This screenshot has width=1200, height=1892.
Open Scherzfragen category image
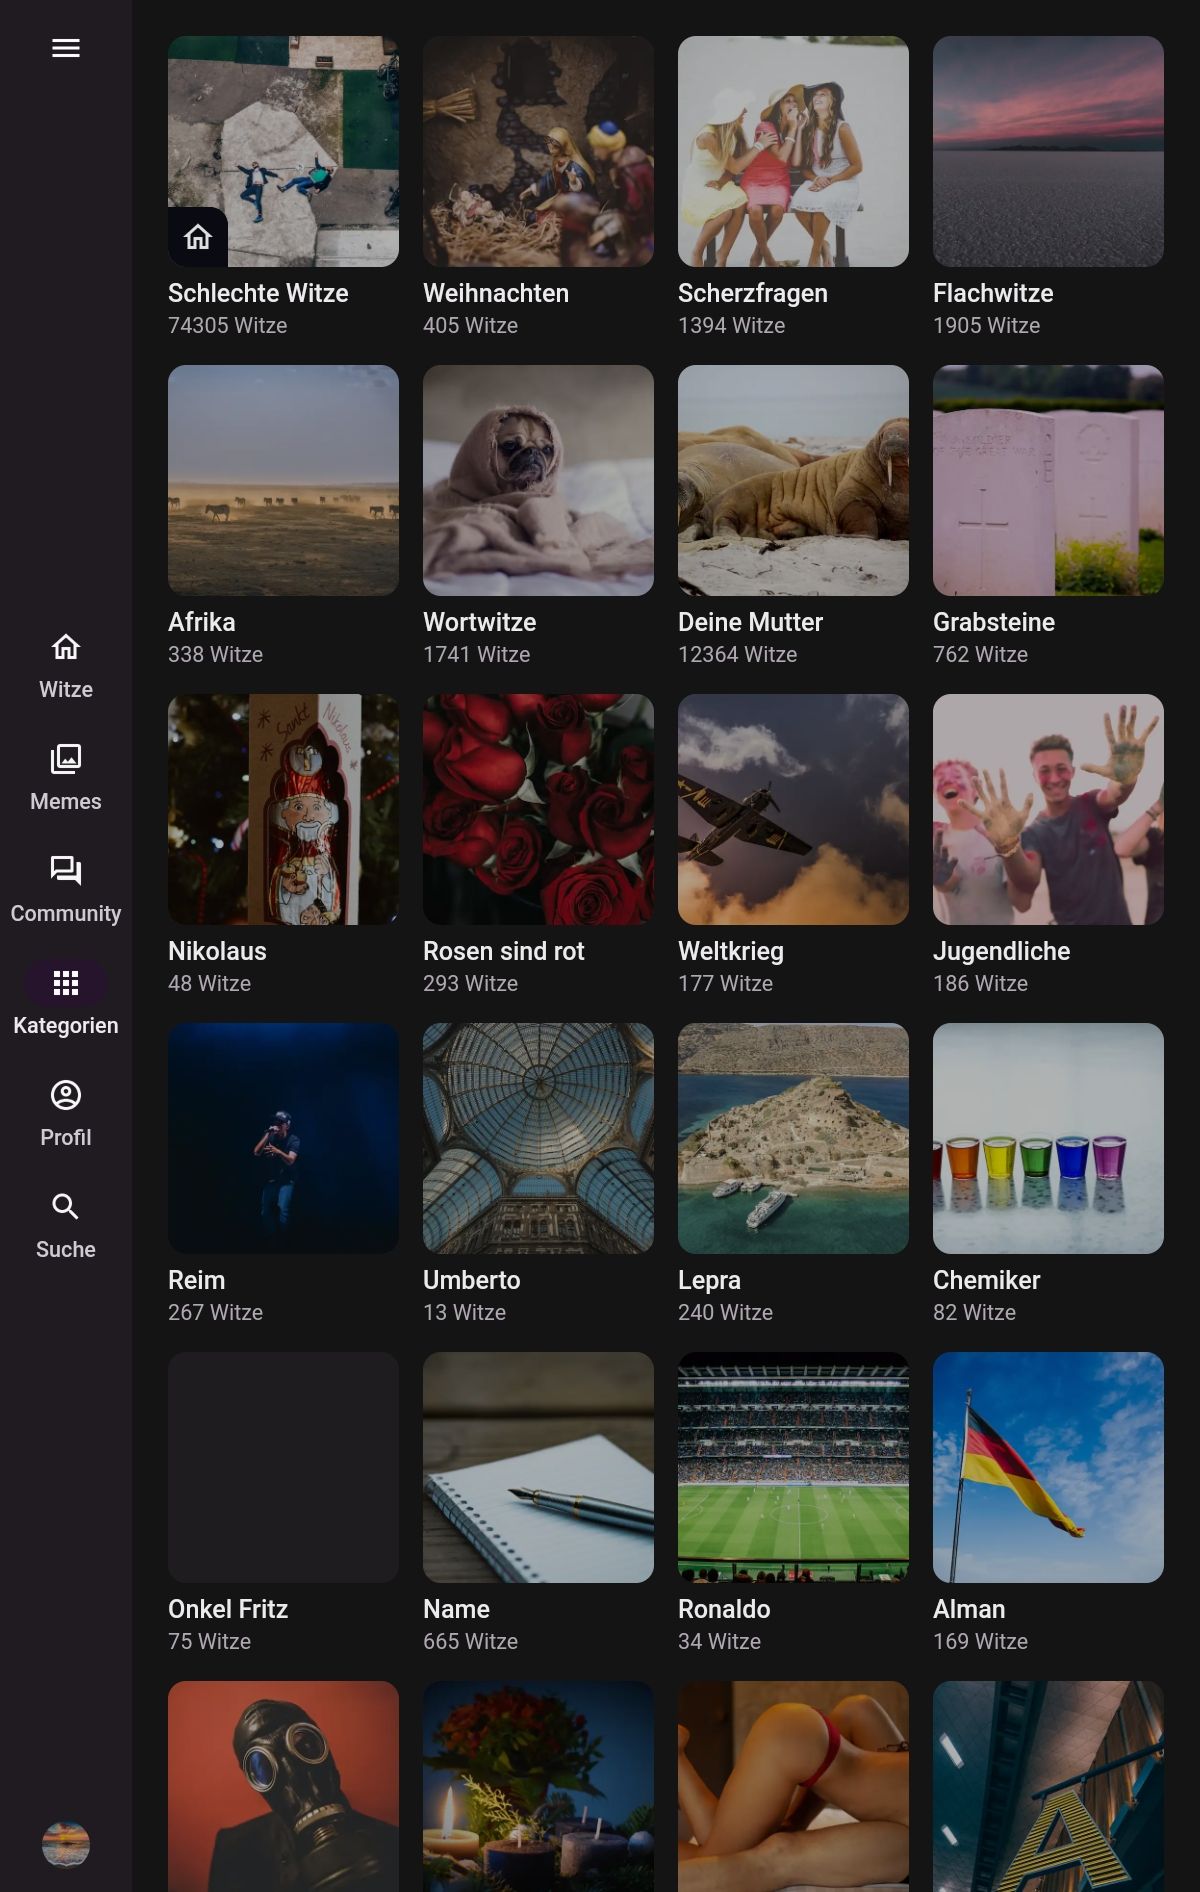click(x=793, y=151)
